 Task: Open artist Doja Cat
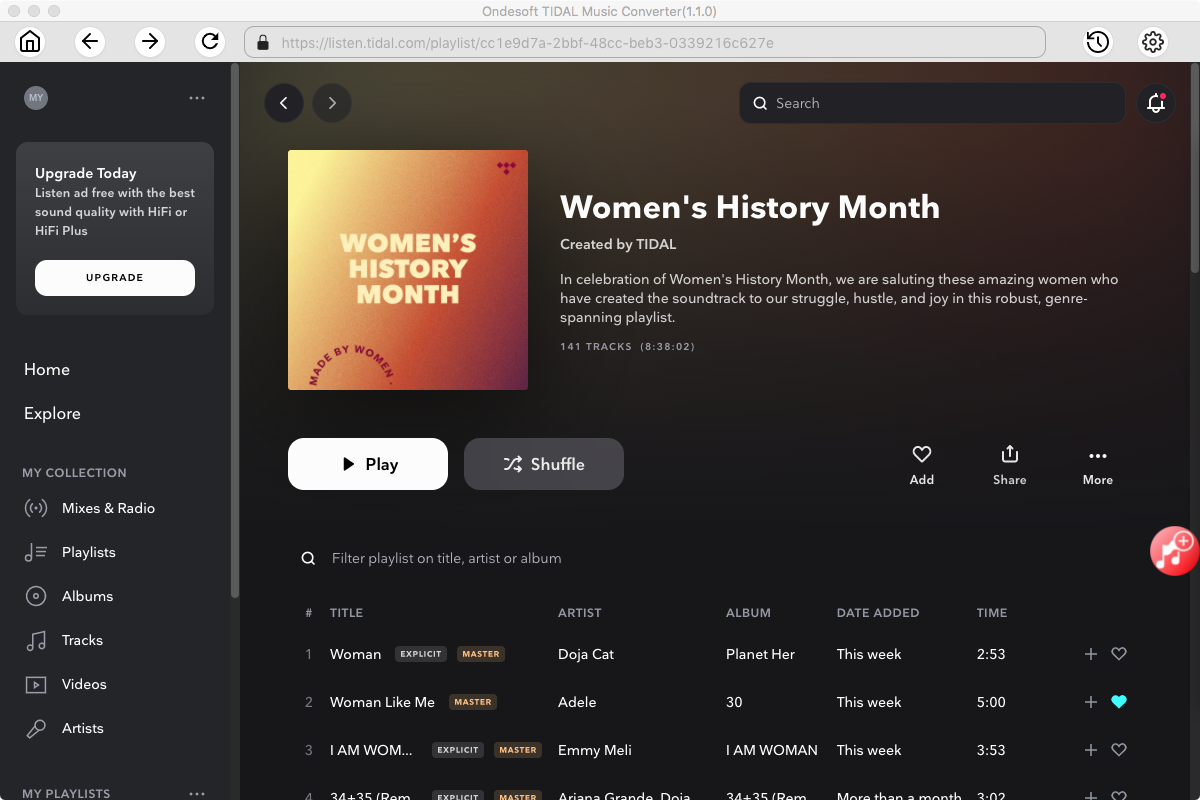pyautogui.click(x=586, y=654)
